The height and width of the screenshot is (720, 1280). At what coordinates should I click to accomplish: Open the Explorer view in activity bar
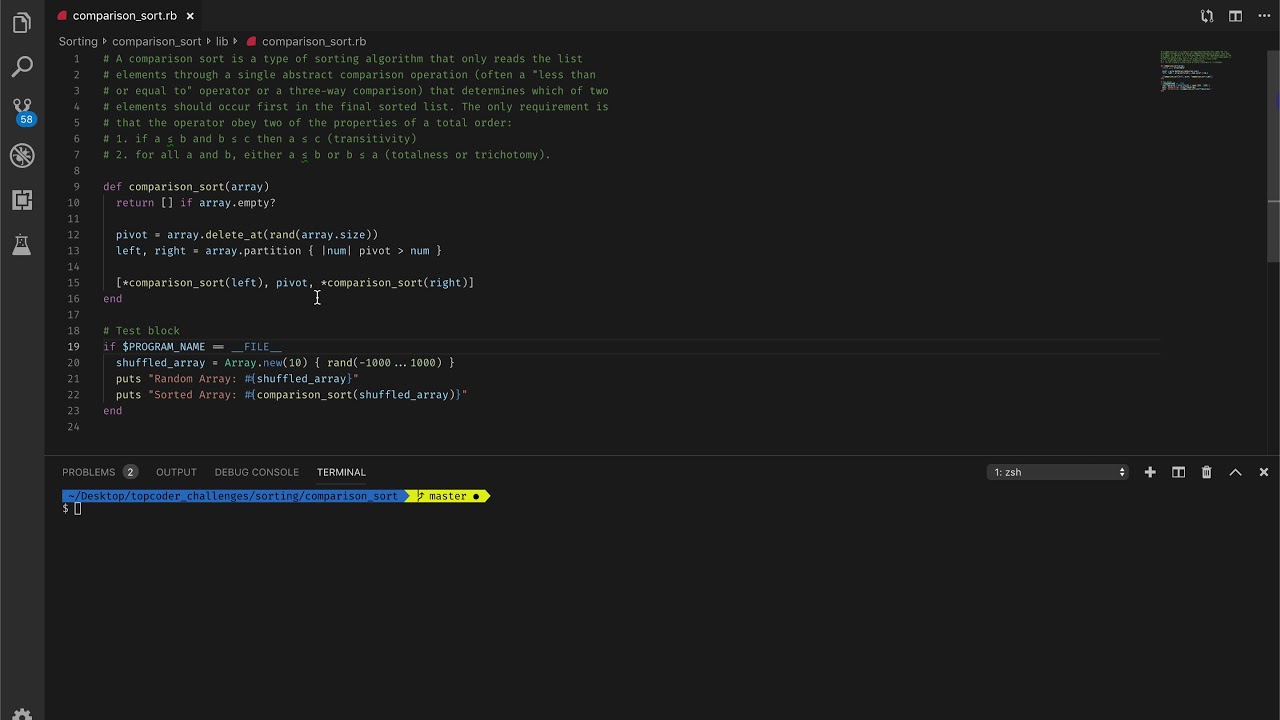pos(22,23)
